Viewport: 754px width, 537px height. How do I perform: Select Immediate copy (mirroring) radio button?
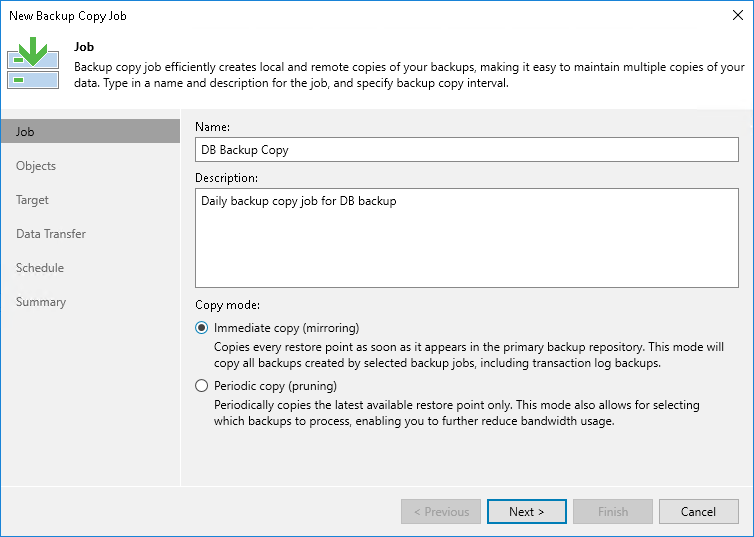pyautogui.click(x=201, y=328)
